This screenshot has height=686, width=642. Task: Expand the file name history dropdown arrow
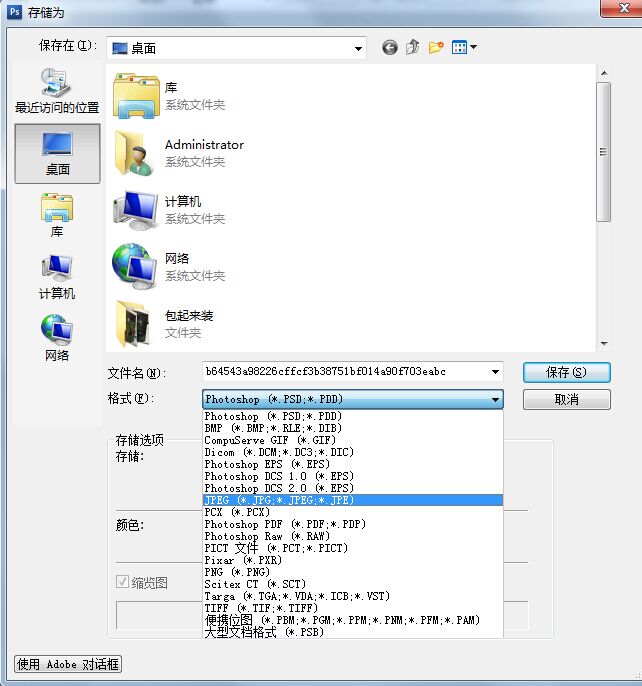click(495, 372)
